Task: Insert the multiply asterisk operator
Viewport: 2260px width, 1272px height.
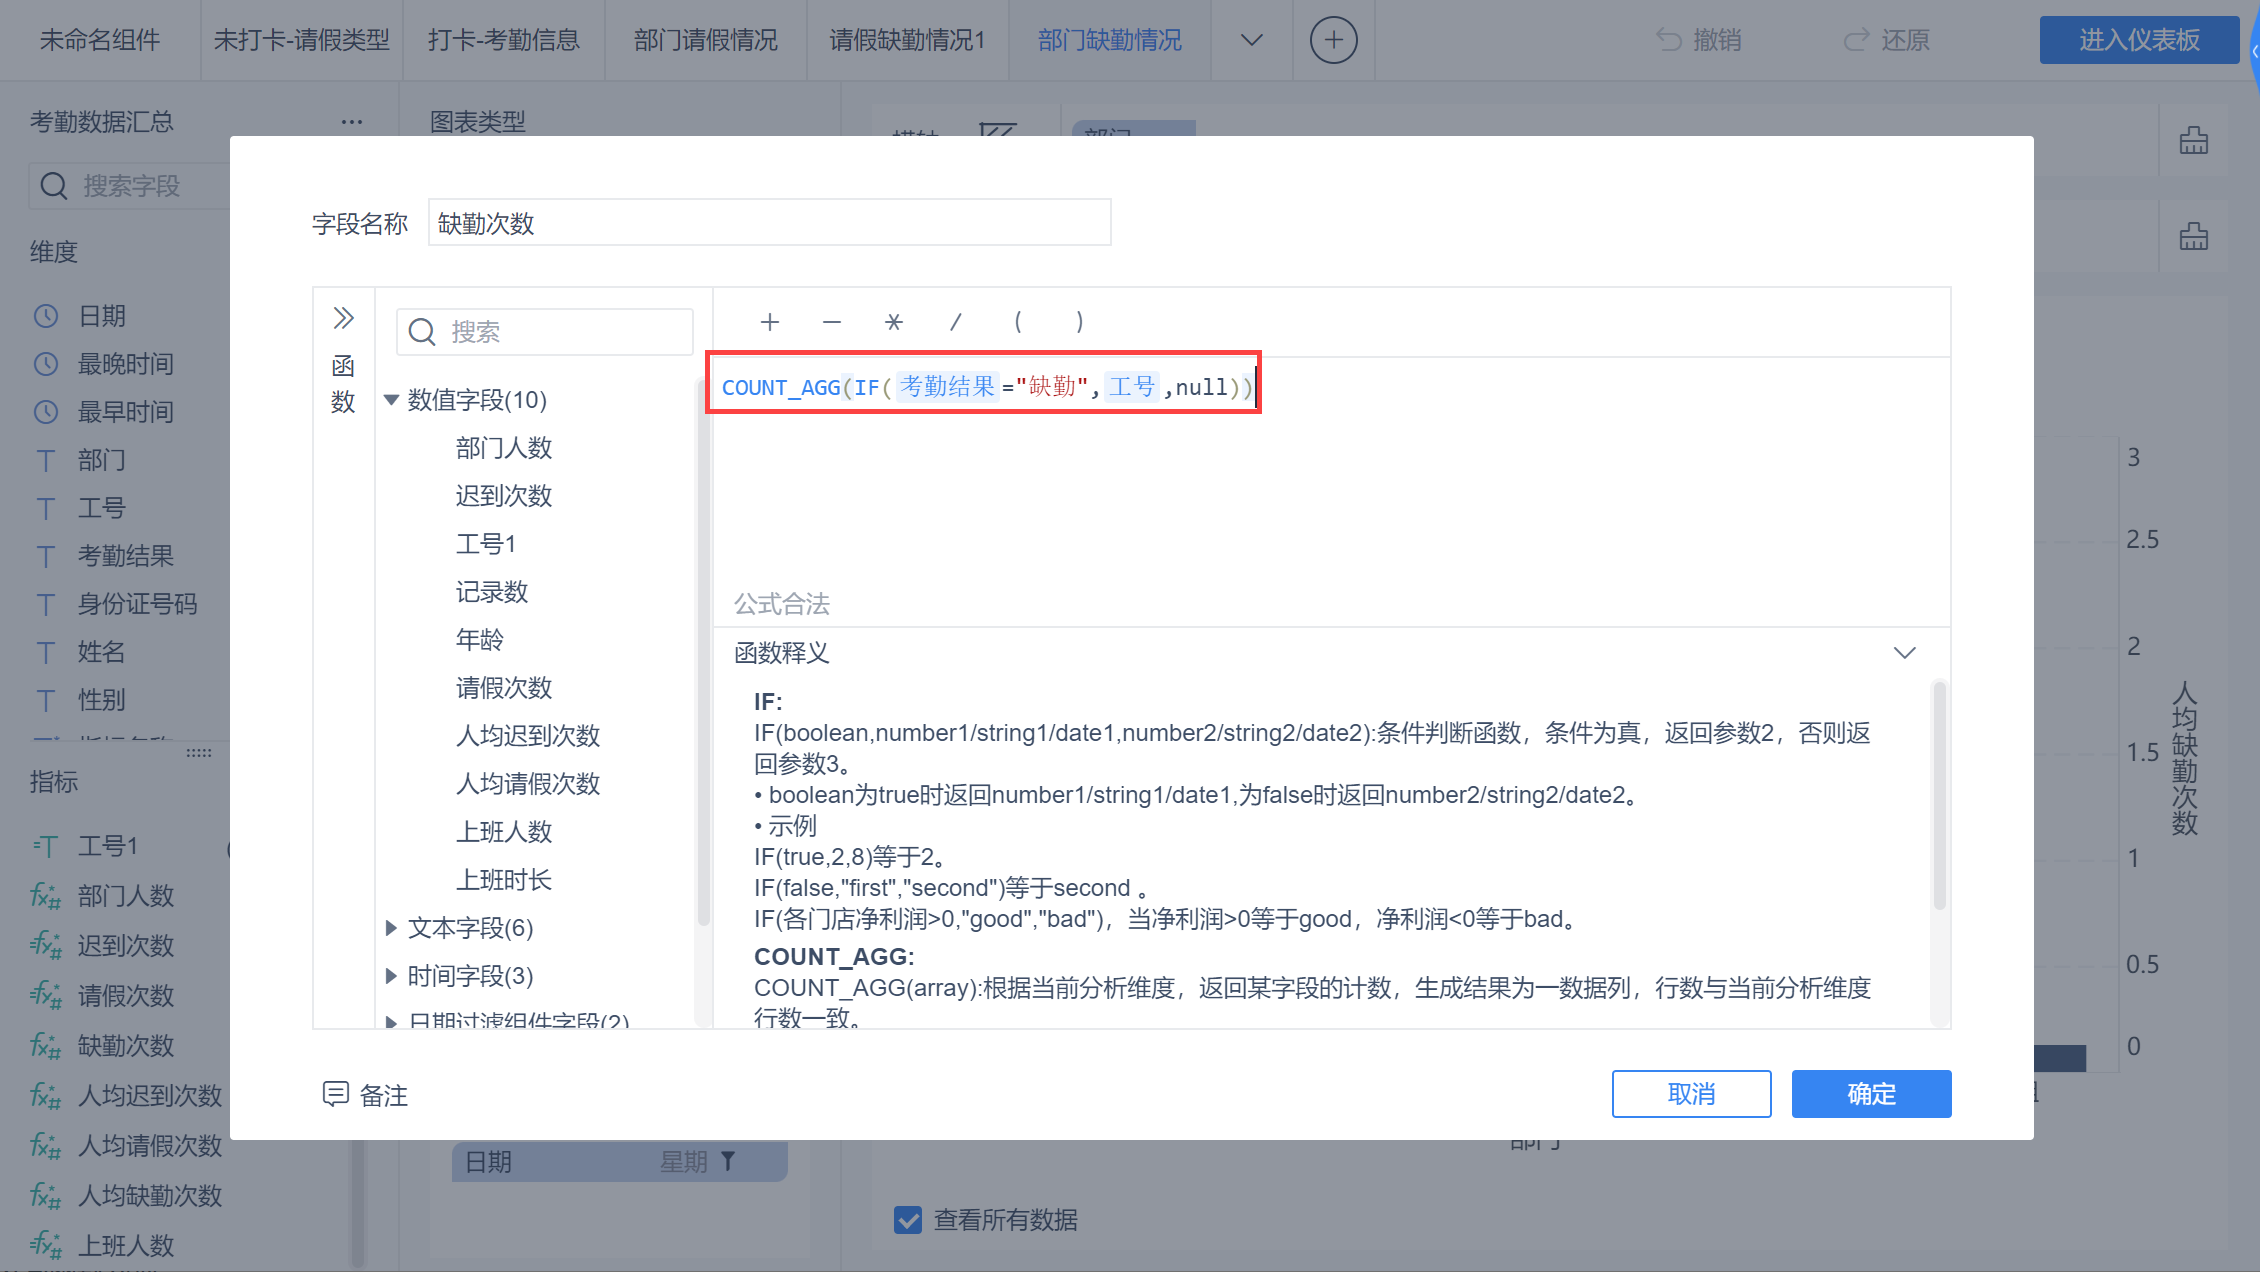Action: (x=893, y=322)
